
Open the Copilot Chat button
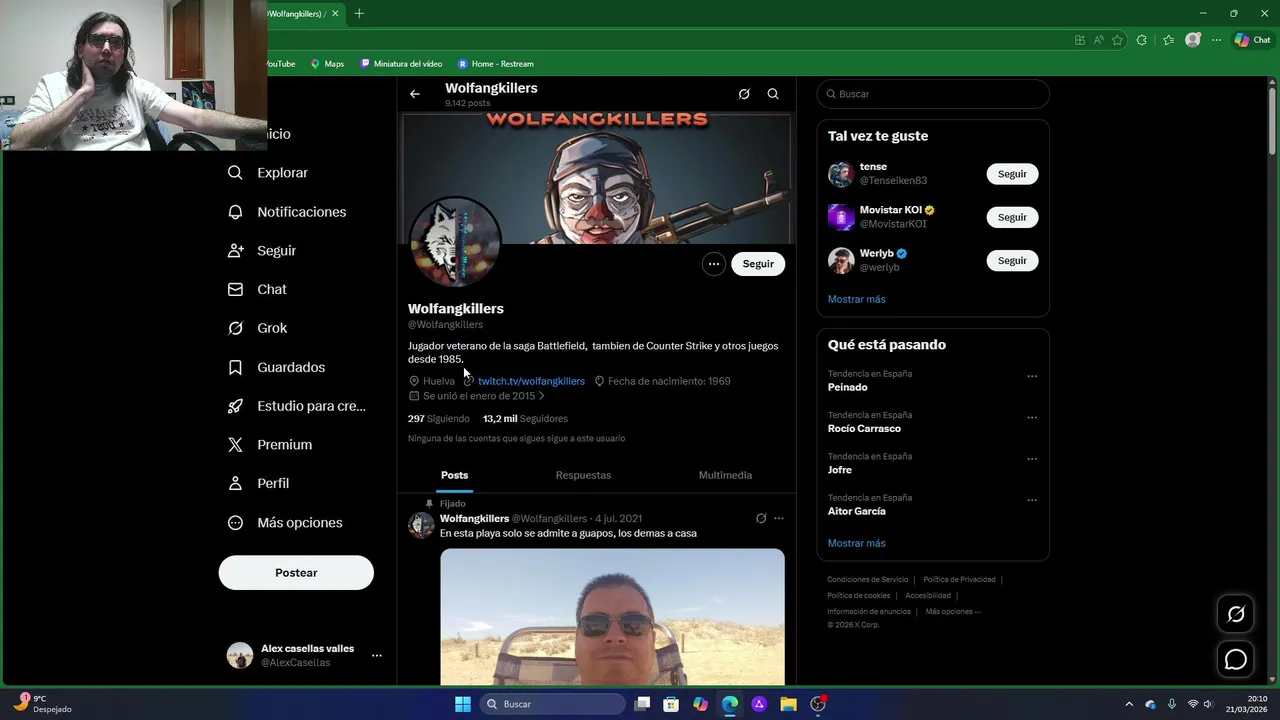[x=1252, y=40]
